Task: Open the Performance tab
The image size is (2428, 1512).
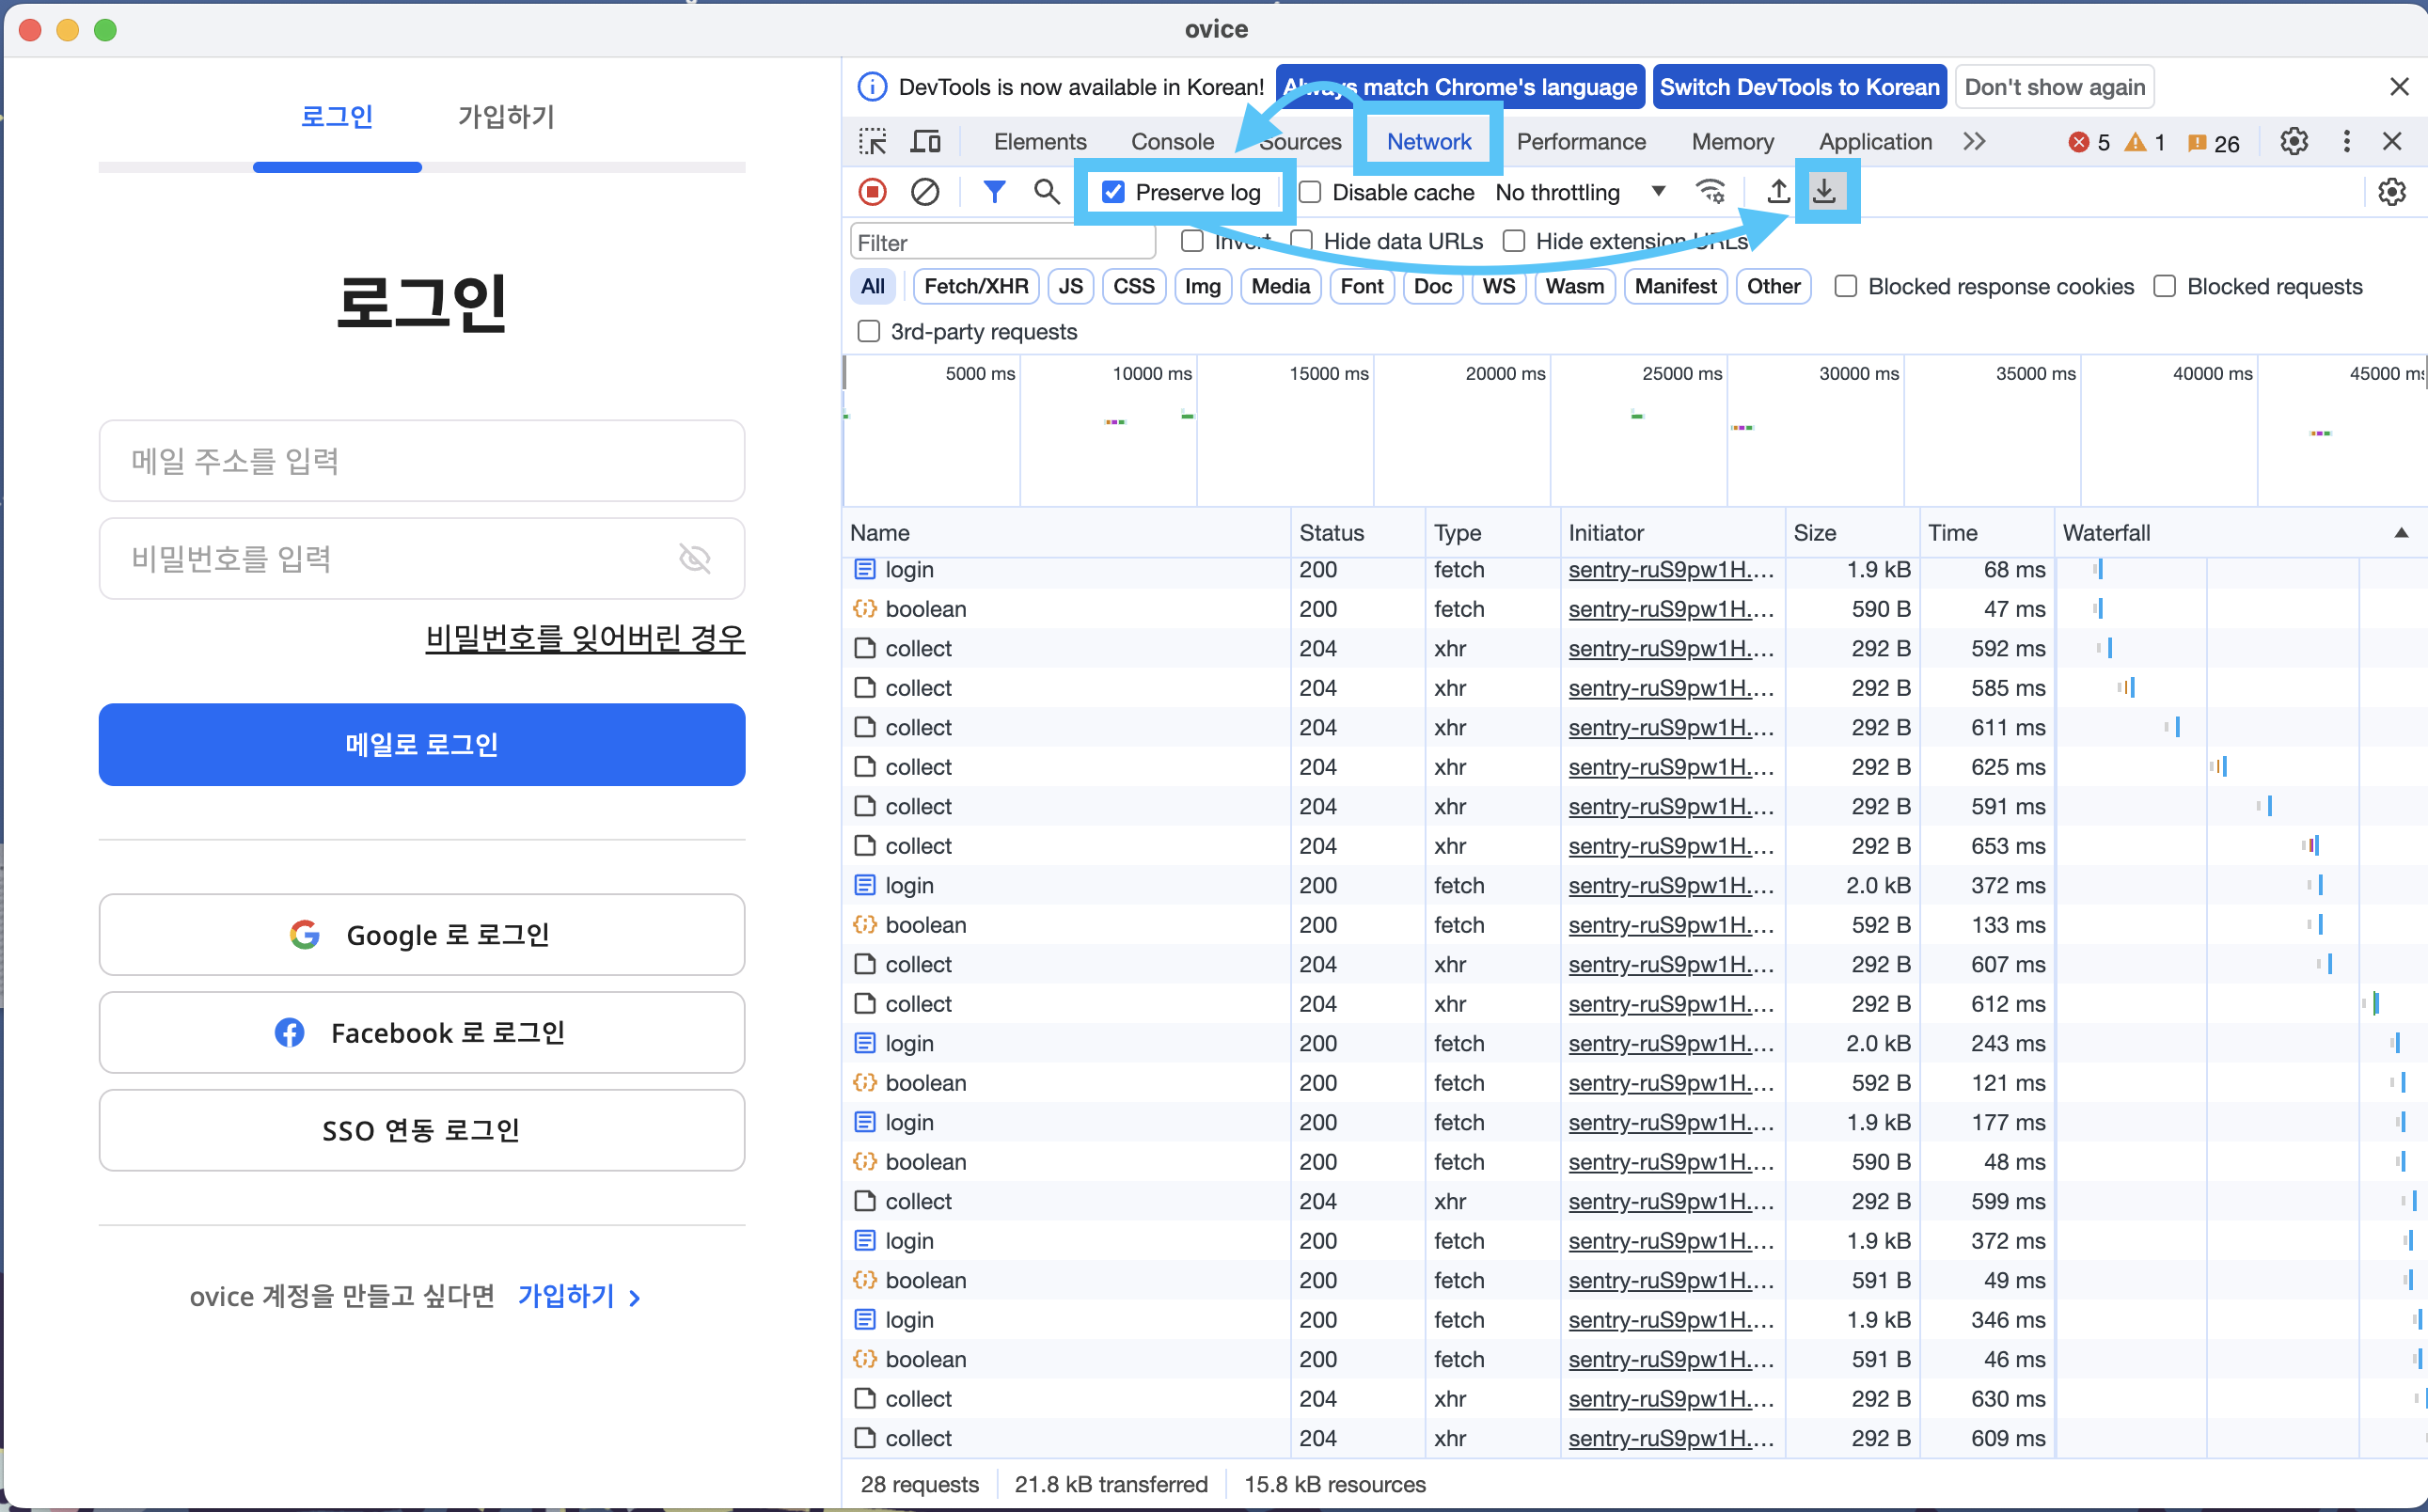Action: pyautogui.click(x=1581, y=142)
